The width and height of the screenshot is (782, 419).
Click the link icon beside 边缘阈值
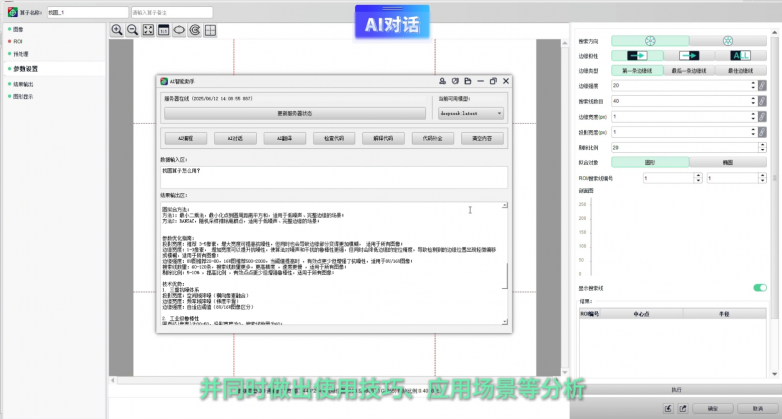point(762,86)
